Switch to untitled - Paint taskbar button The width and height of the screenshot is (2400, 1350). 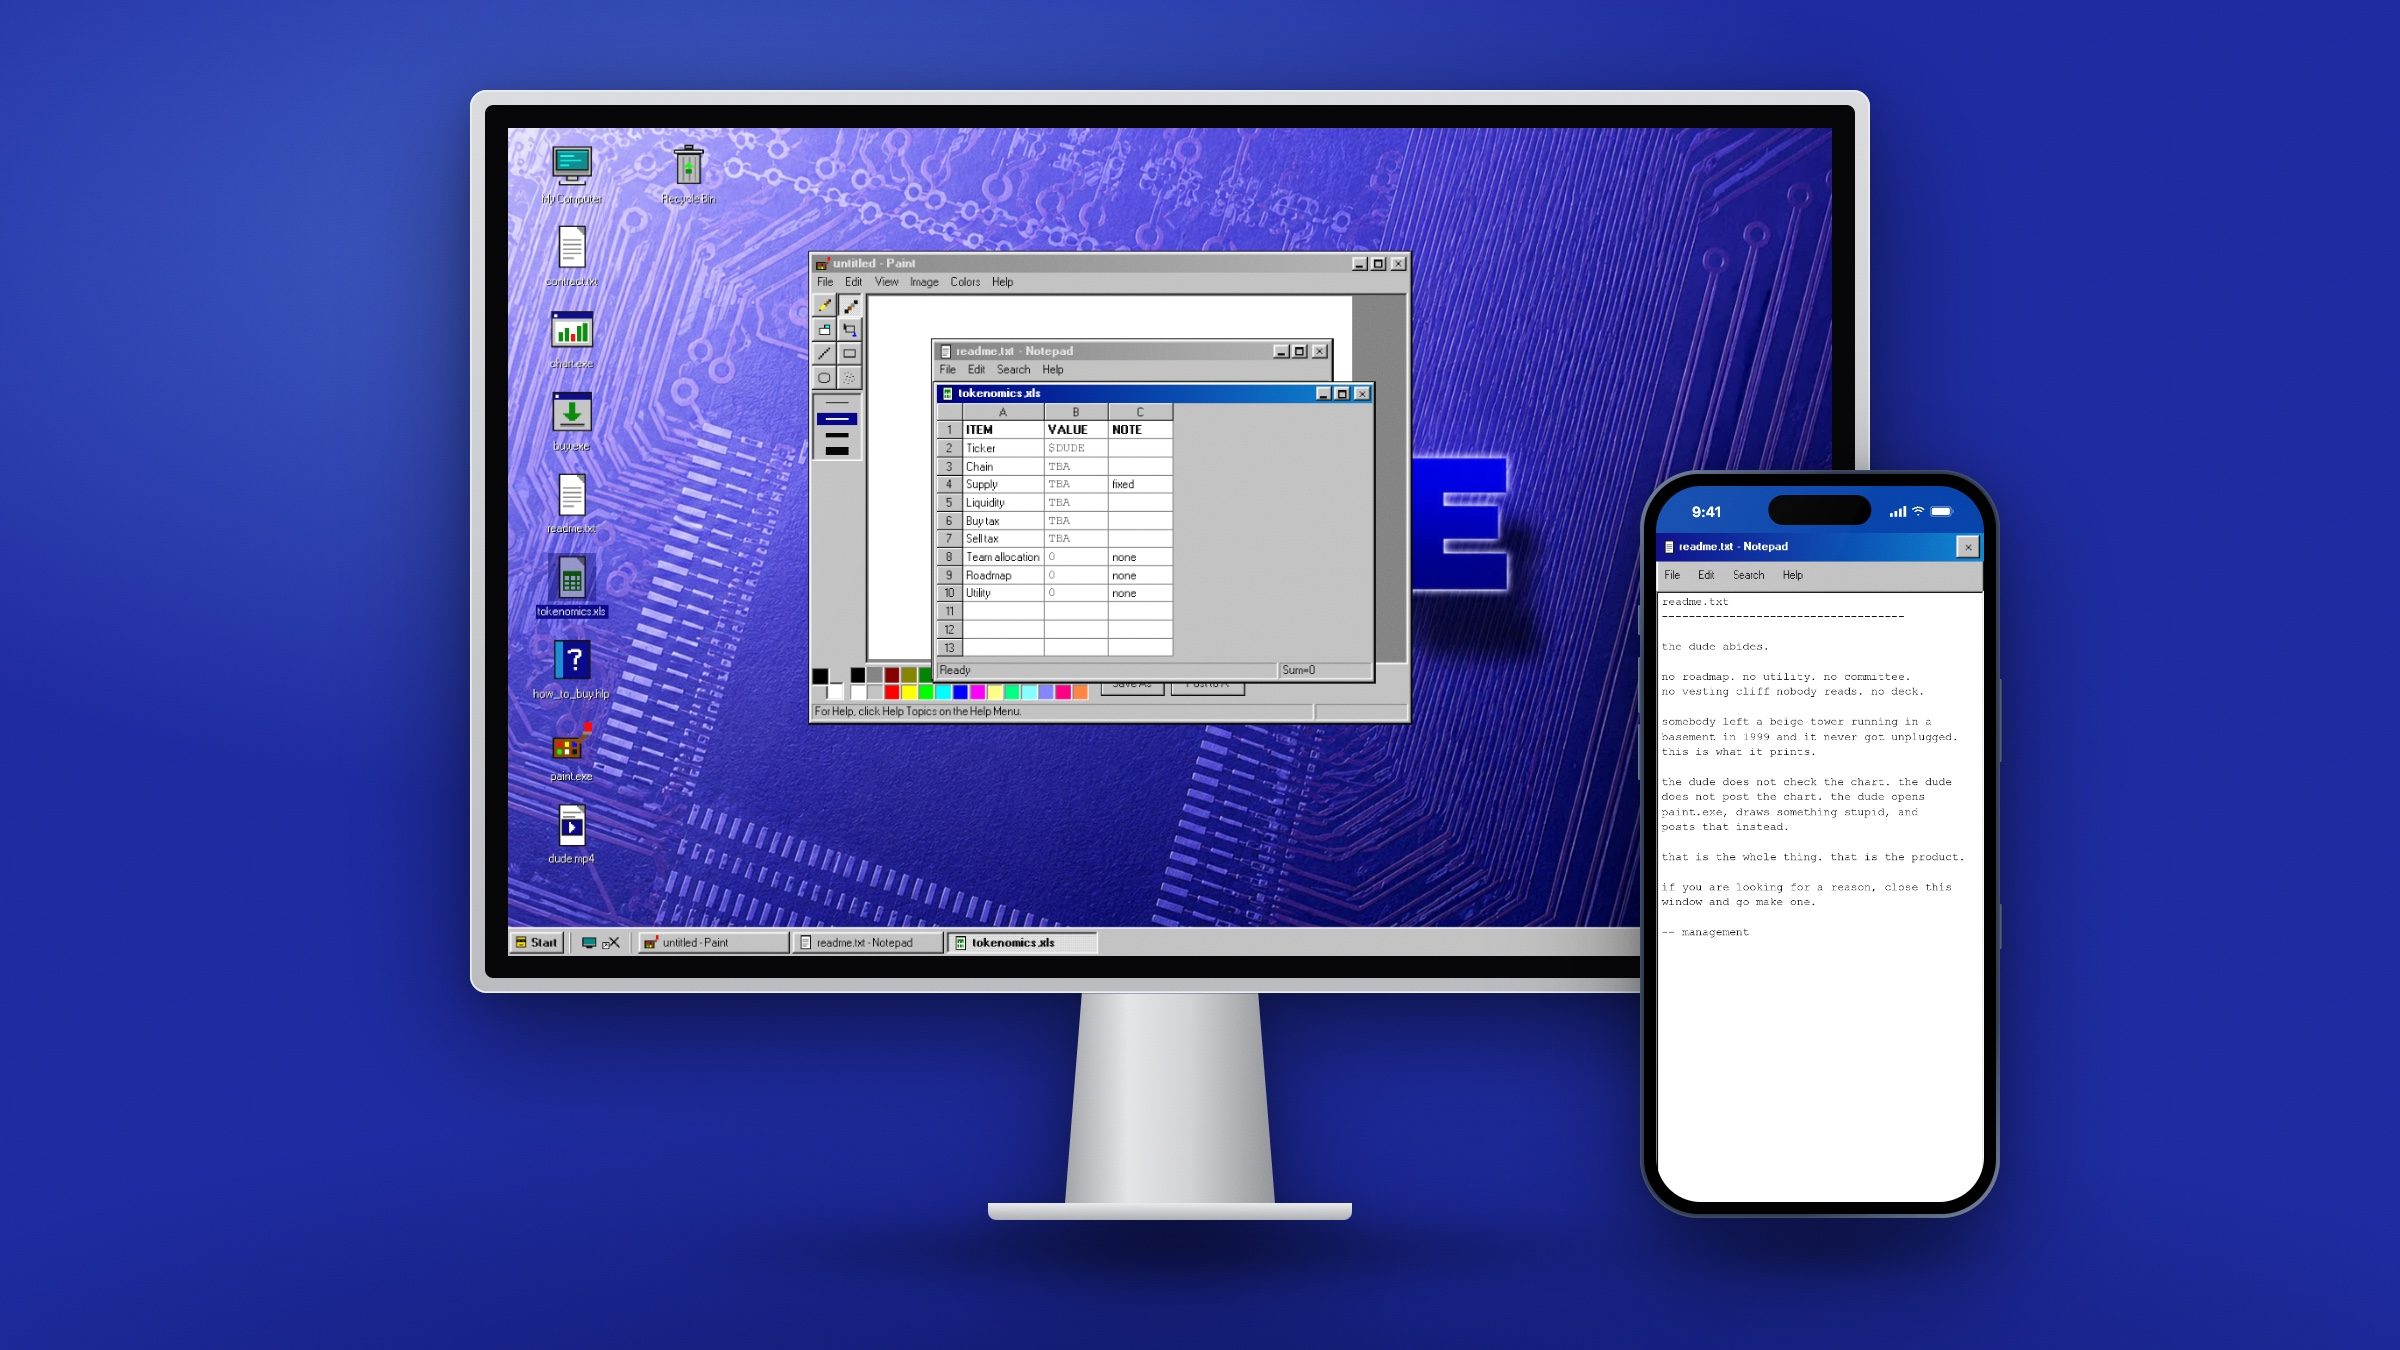(714, 942)
